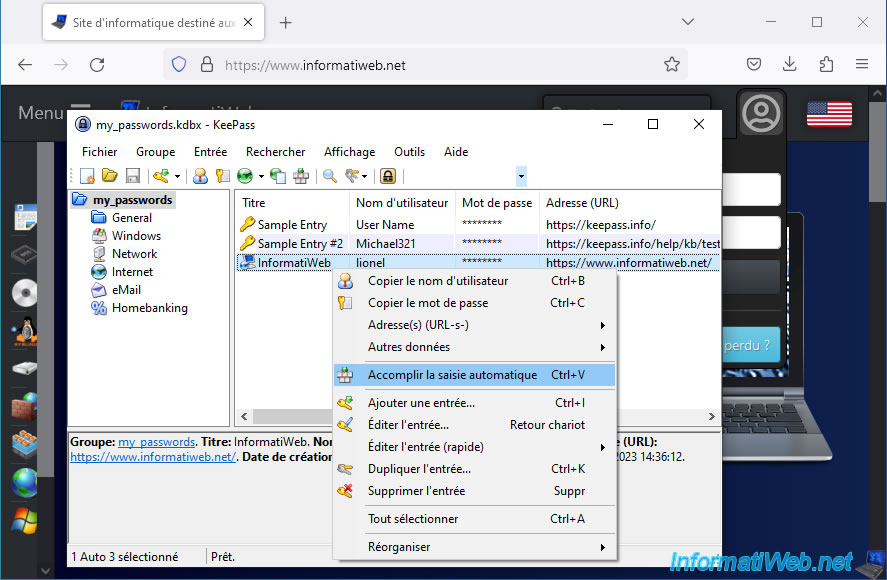The height and width of the screenshot is (580, 887).
Task: Click the New database toolbar icon
Action: click(x=87, y=176)
